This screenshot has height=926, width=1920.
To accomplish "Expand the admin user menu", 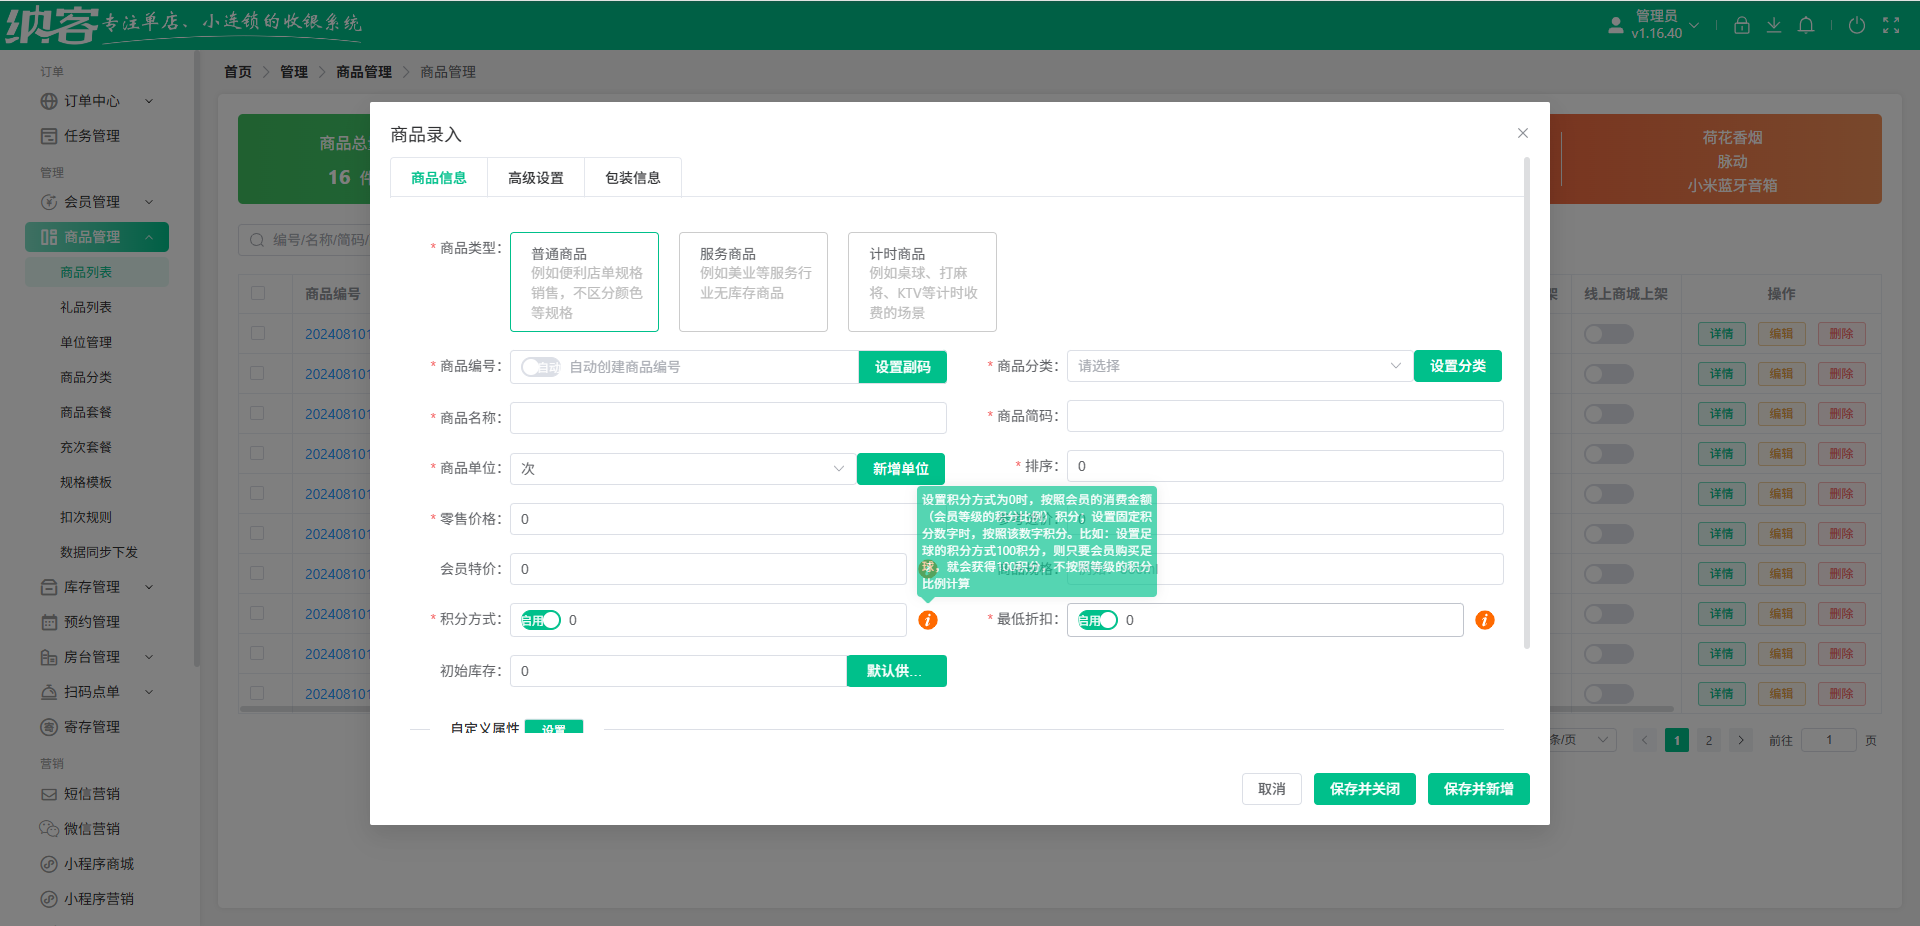I will click(1694, 25).
